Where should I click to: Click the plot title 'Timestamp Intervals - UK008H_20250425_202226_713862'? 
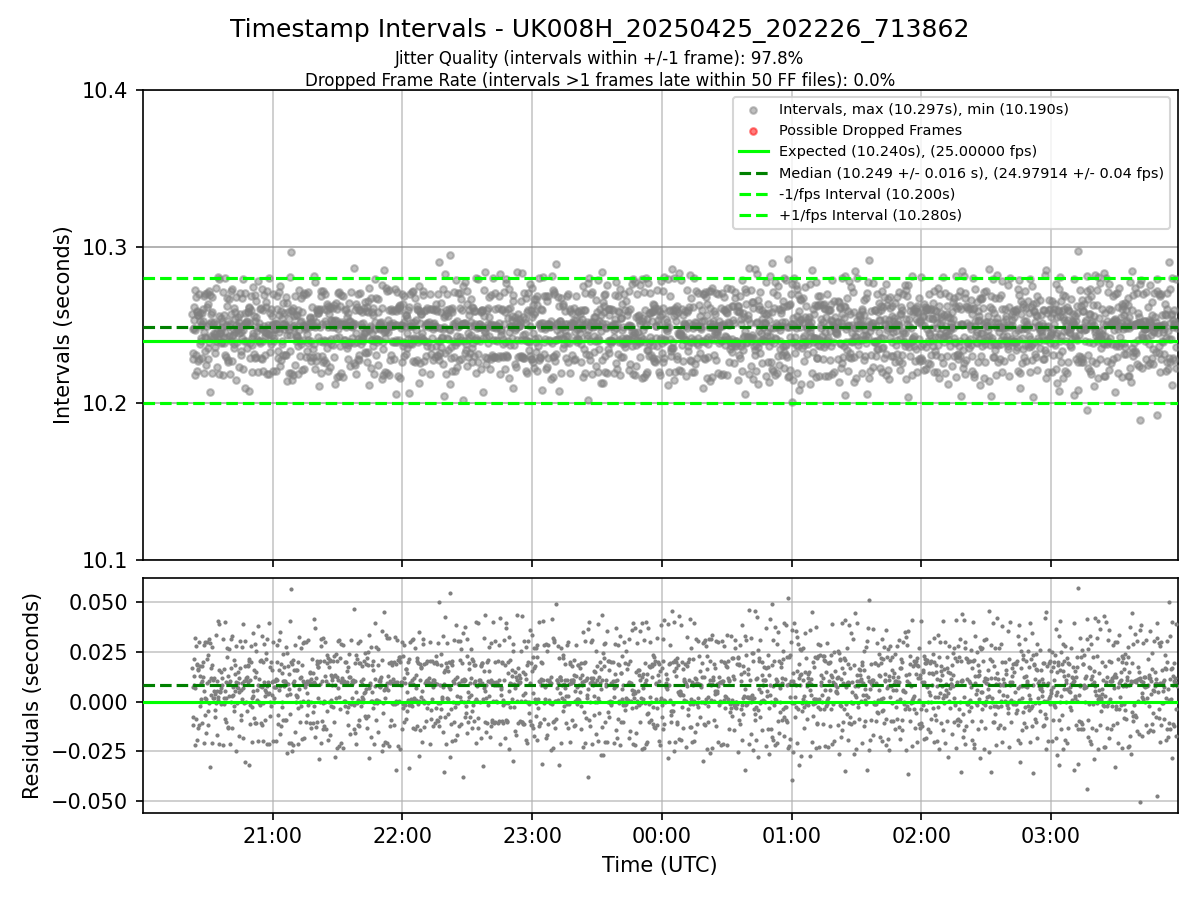599,29
